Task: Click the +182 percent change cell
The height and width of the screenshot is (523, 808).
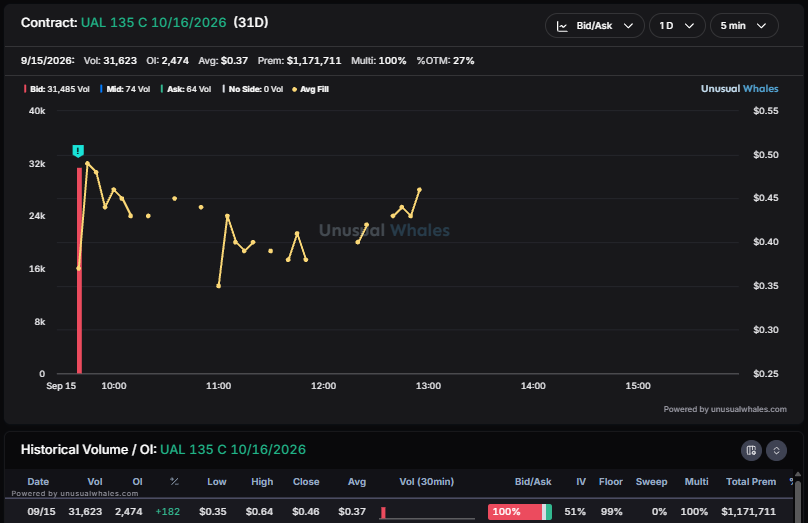Action: [167, 512]
